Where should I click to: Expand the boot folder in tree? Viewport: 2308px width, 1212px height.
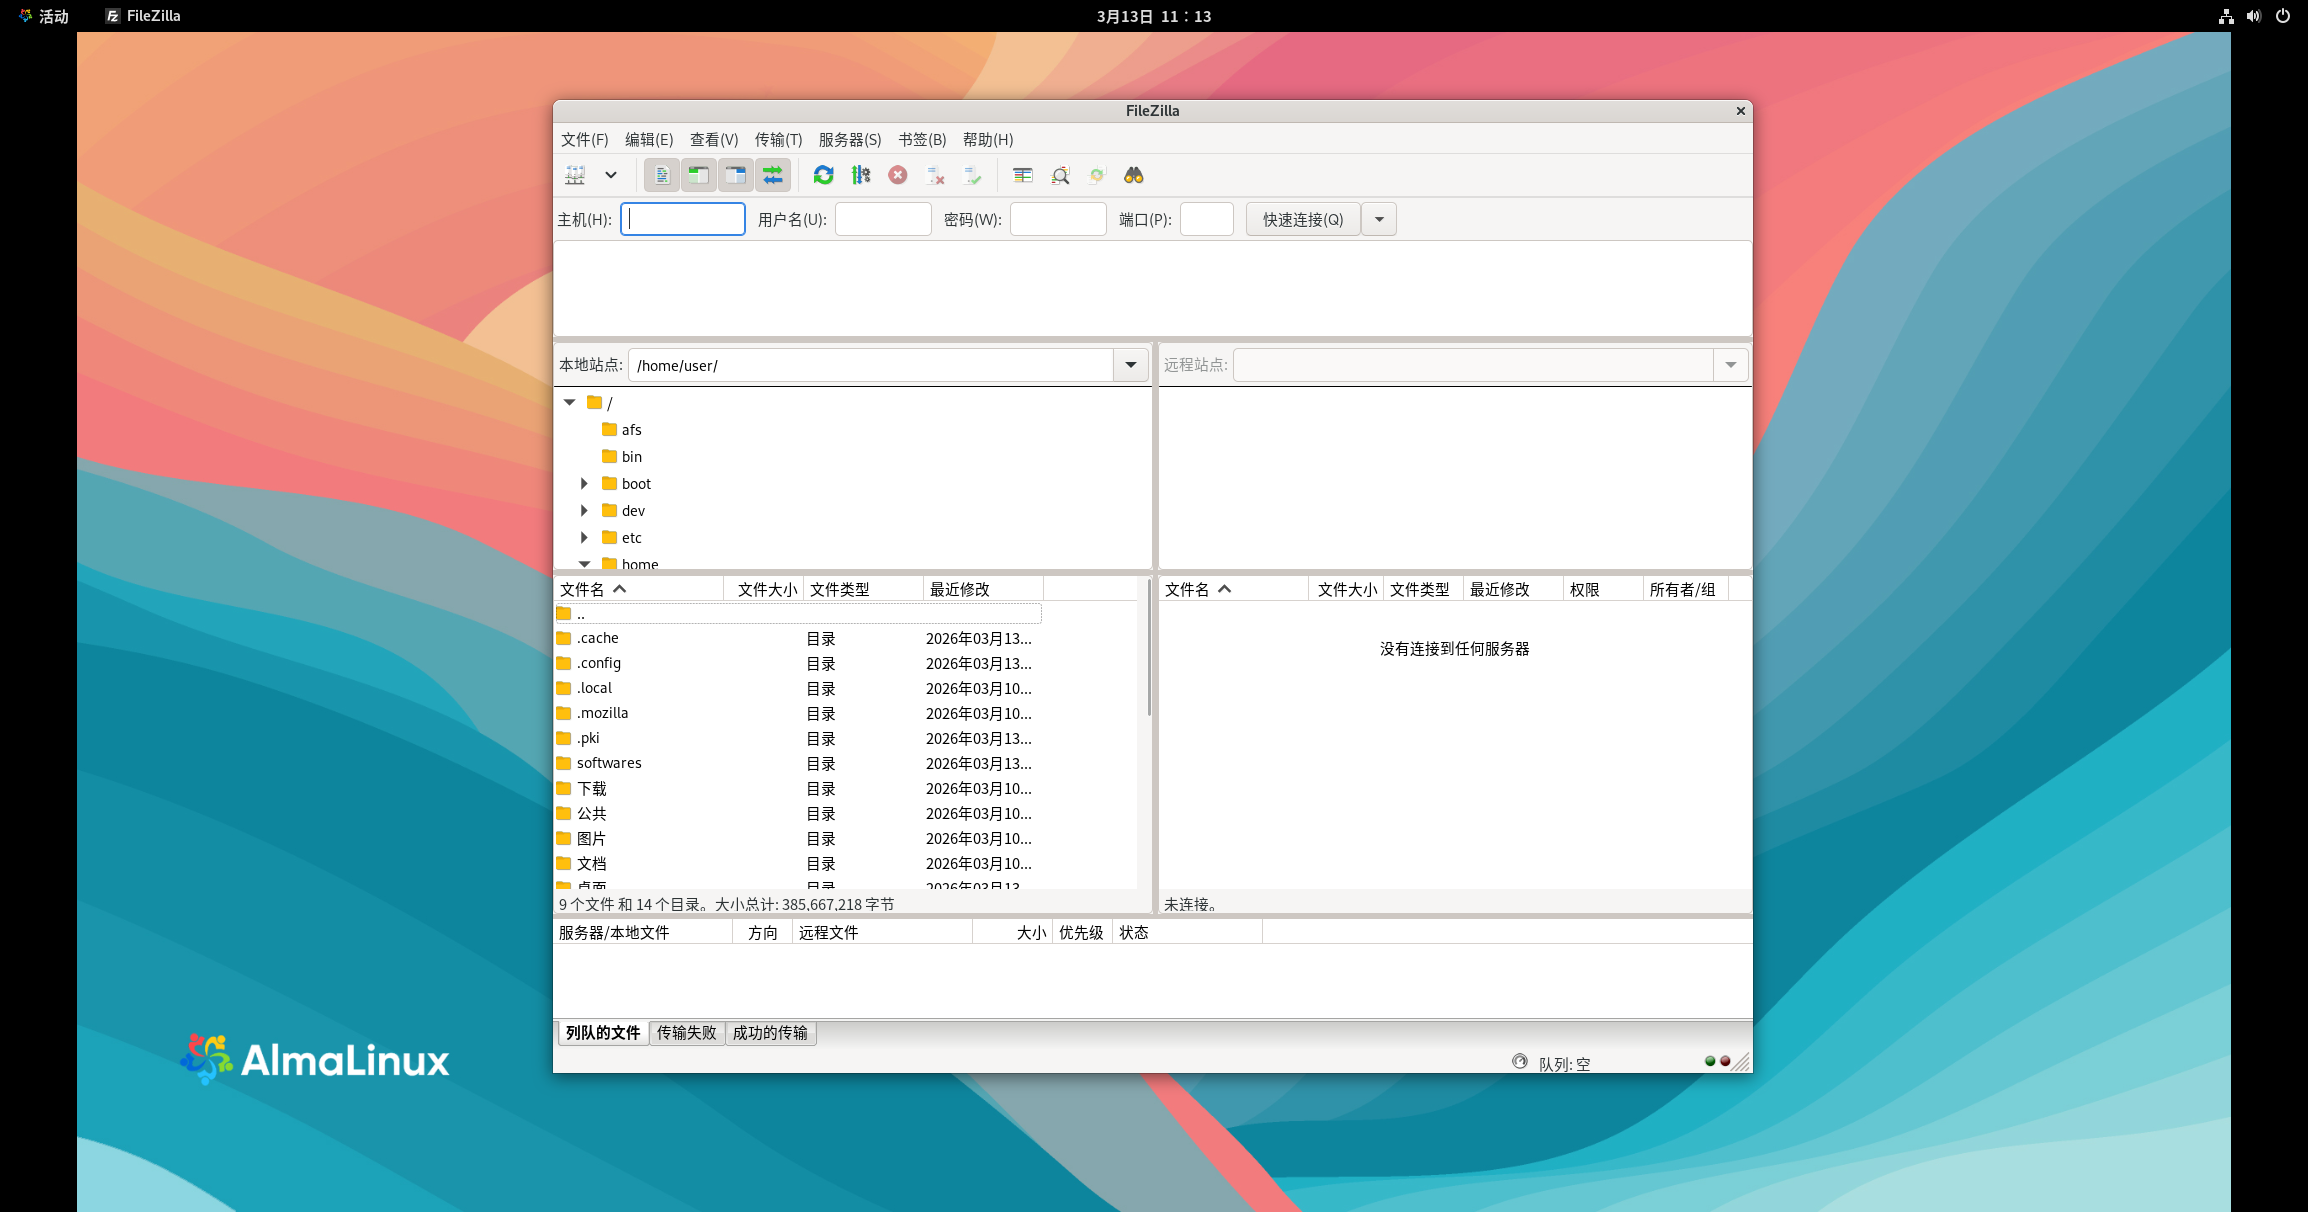(x=584, y=483)
